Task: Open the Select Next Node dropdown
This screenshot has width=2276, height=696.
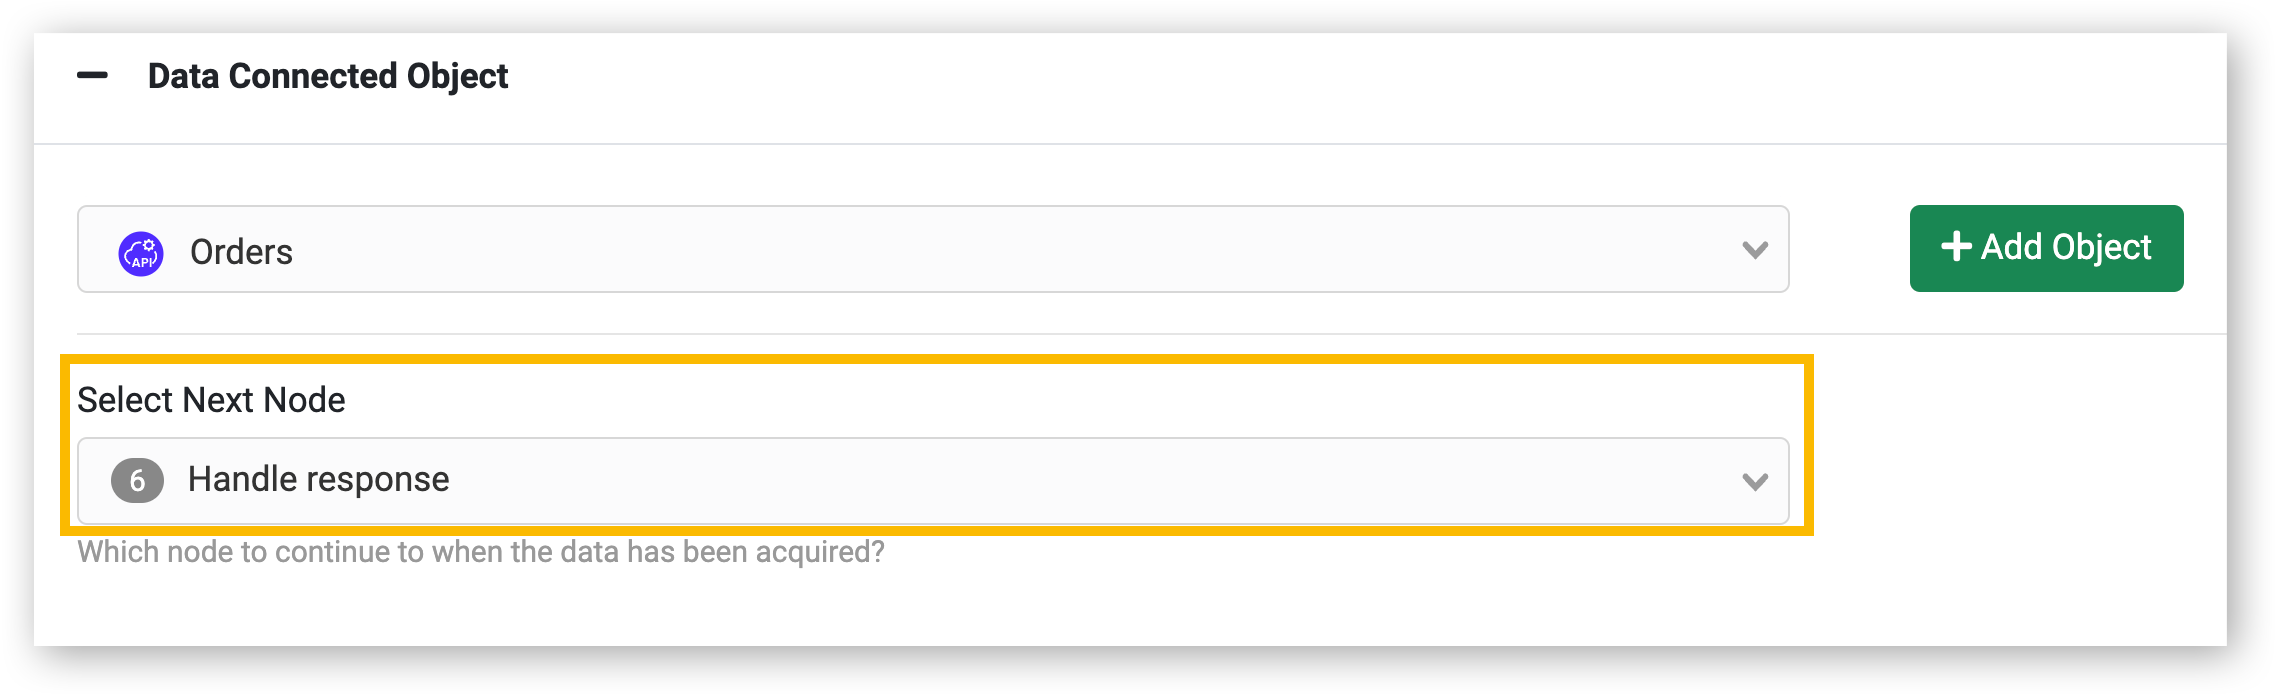Action: coord(933,481)
